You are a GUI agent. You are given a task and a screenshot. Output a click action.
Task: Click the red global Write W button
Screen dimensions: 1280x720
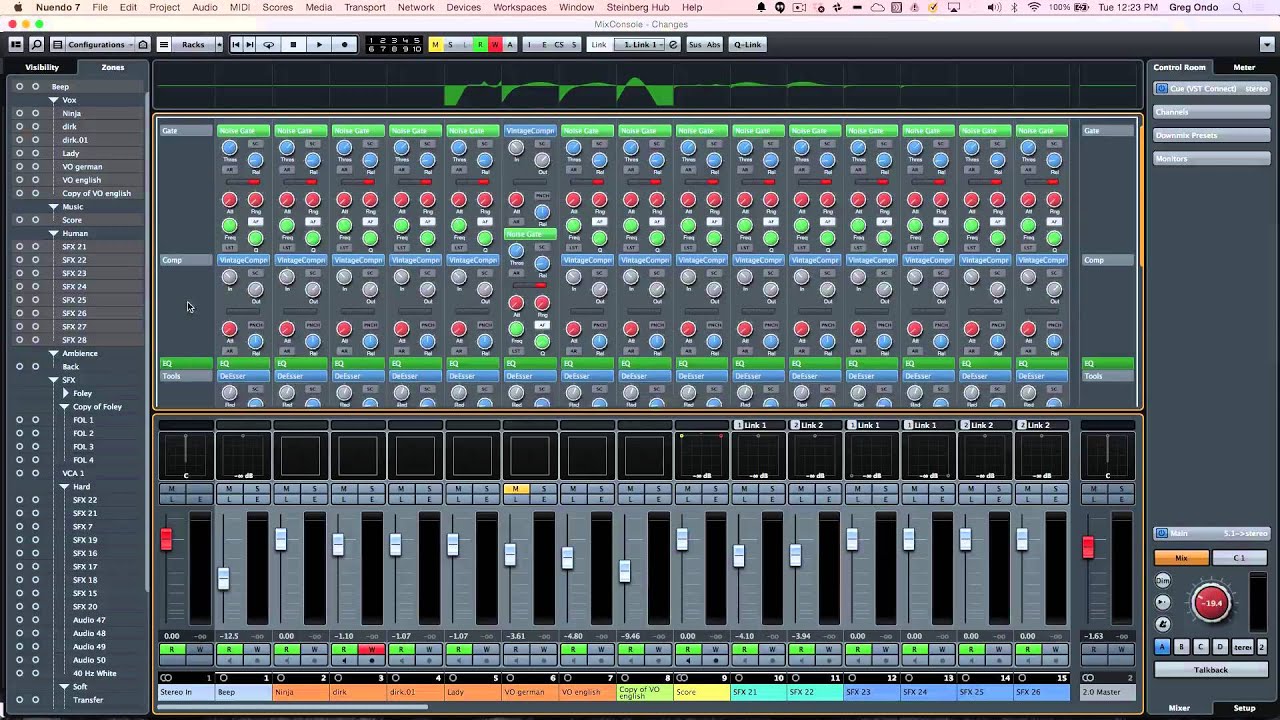coord(494,44)
